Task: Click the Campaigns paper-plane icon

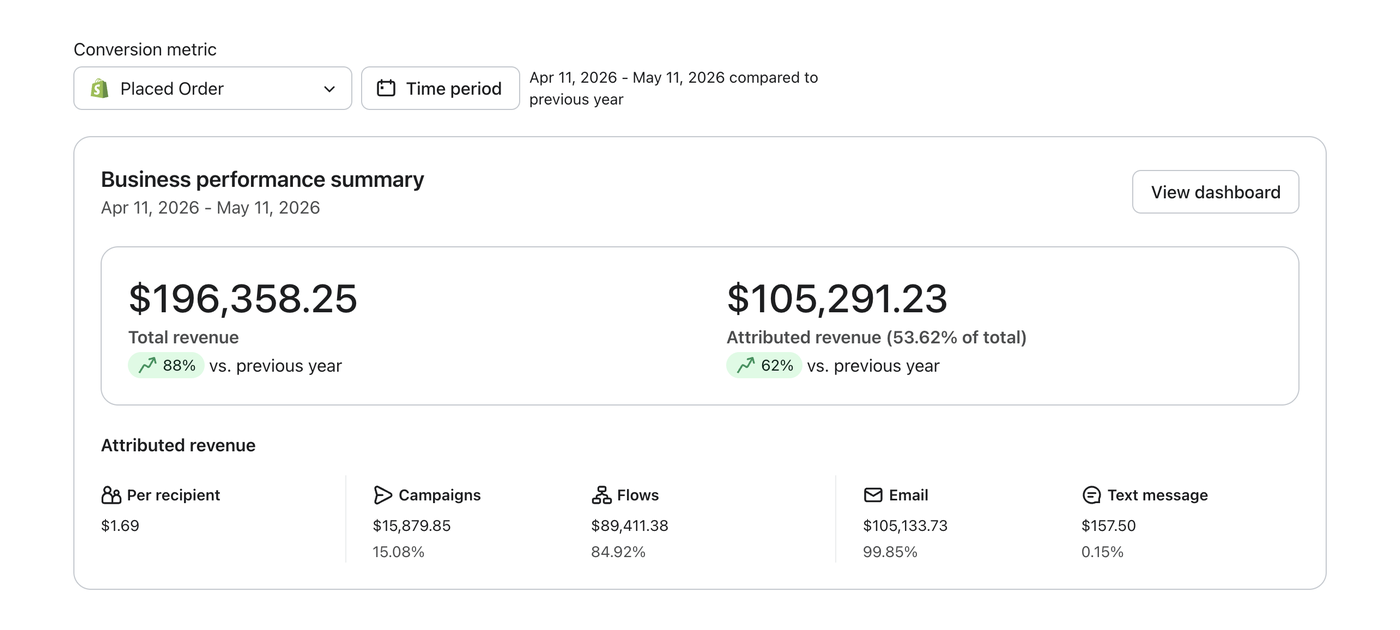Action: (383, 495)
